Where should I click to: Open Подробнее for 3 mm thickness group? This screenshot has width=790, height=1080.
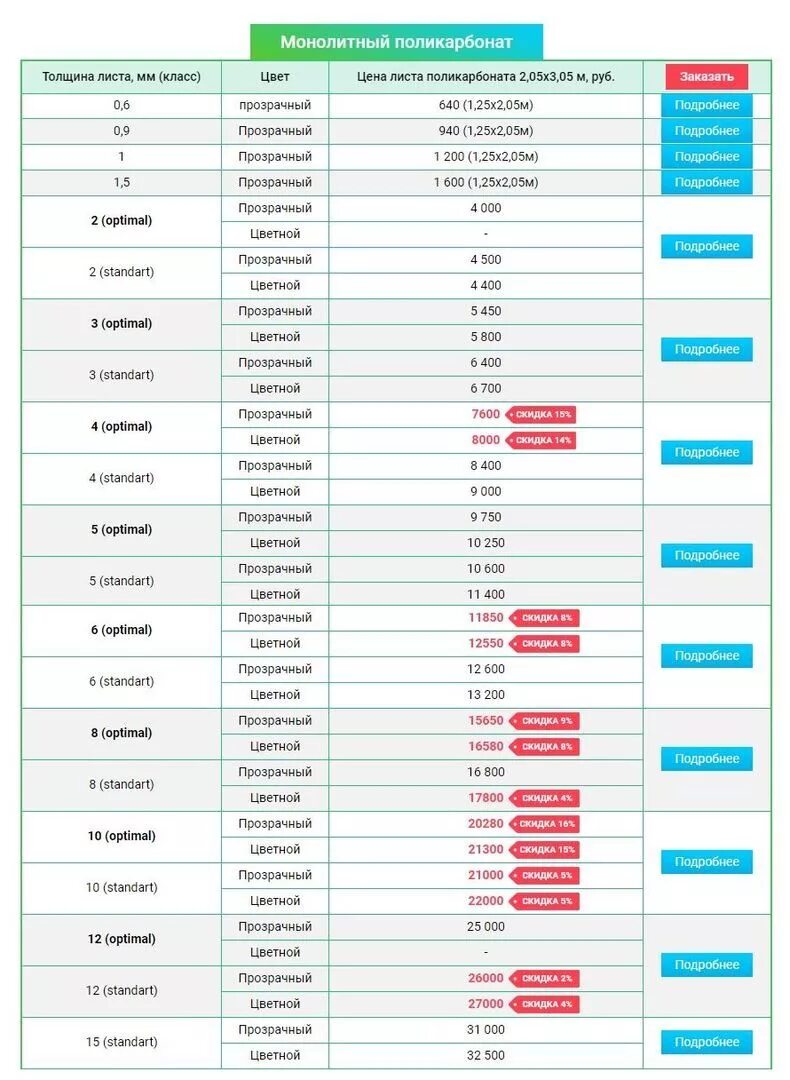click(x=706, y=349)
